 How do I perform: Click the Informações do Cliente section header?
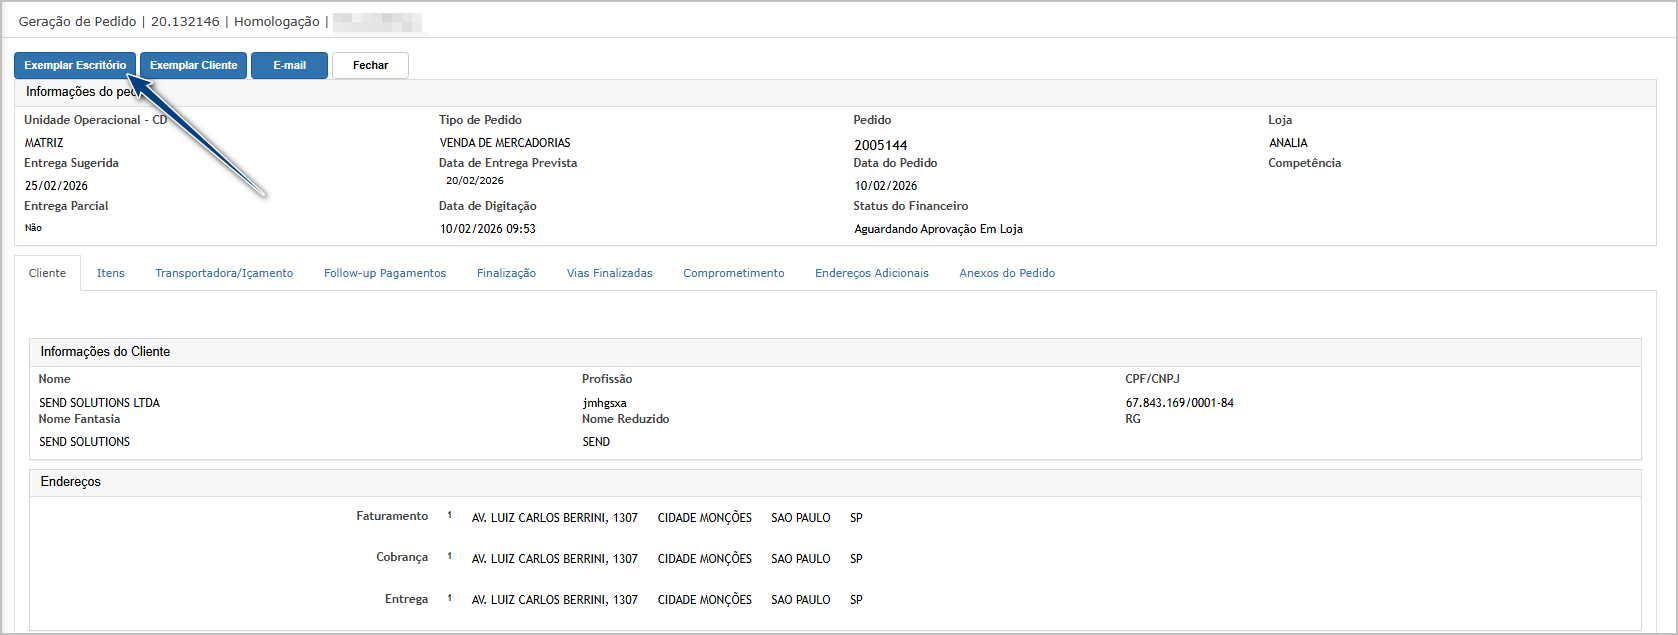pos(105,352)
